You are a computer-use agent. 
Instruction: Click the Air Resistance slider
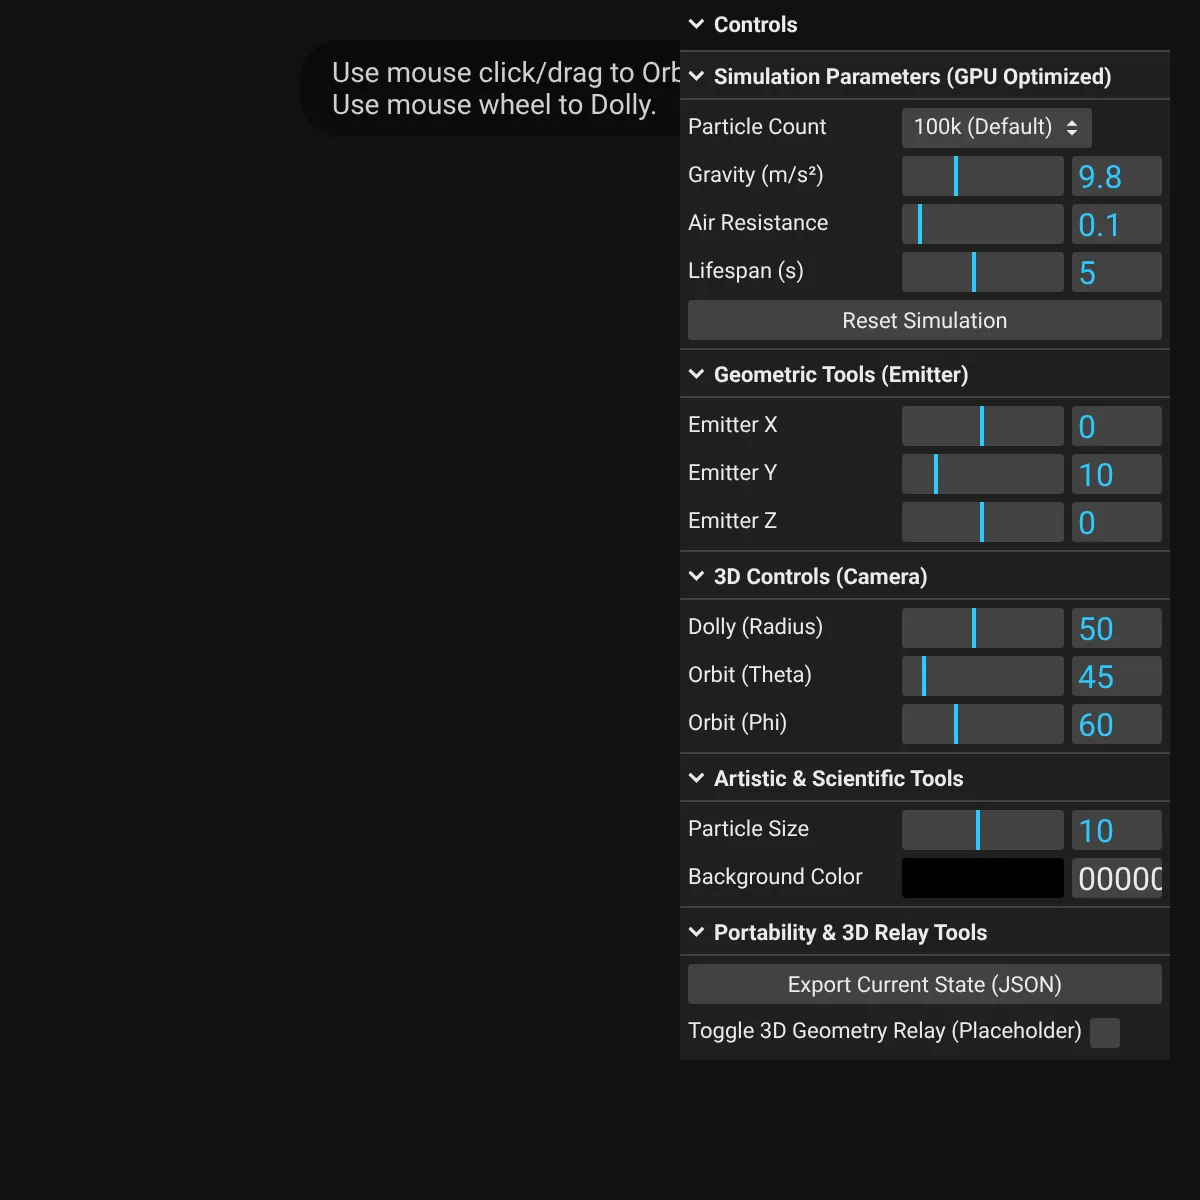(x=982, y=225)
